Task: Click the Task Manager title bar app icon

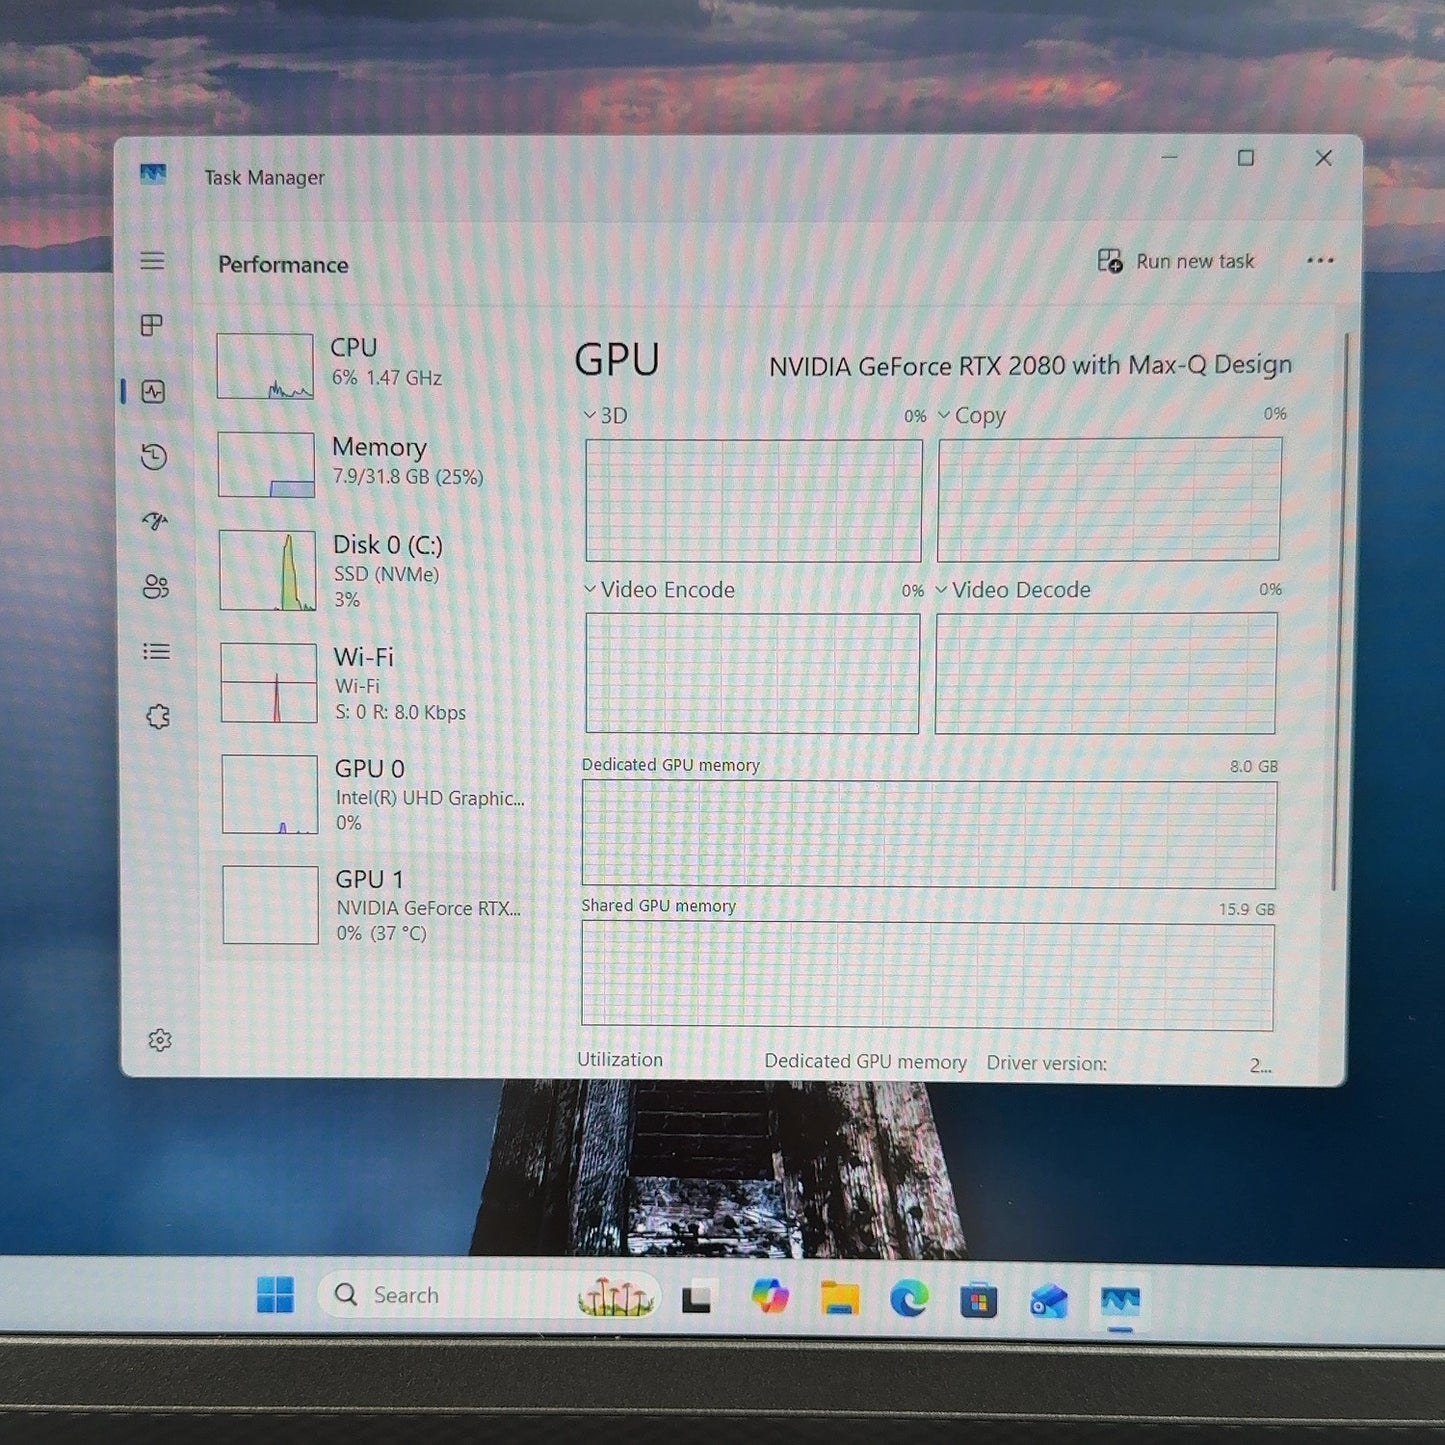Action: (153, 174)
